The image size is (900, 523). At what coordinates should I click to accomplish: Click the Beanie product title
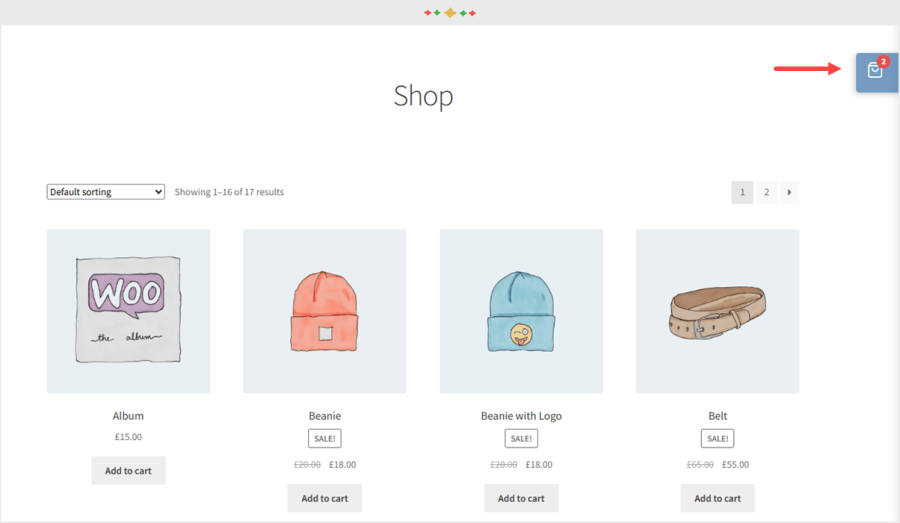(325, 416)
